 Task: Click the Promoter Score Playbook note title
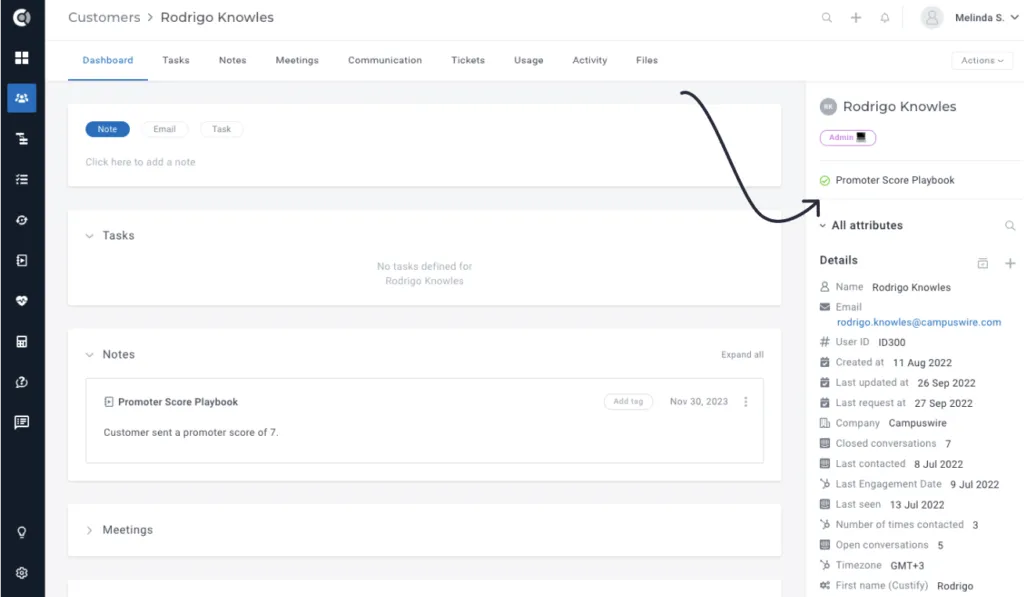[x=178, y=402]
